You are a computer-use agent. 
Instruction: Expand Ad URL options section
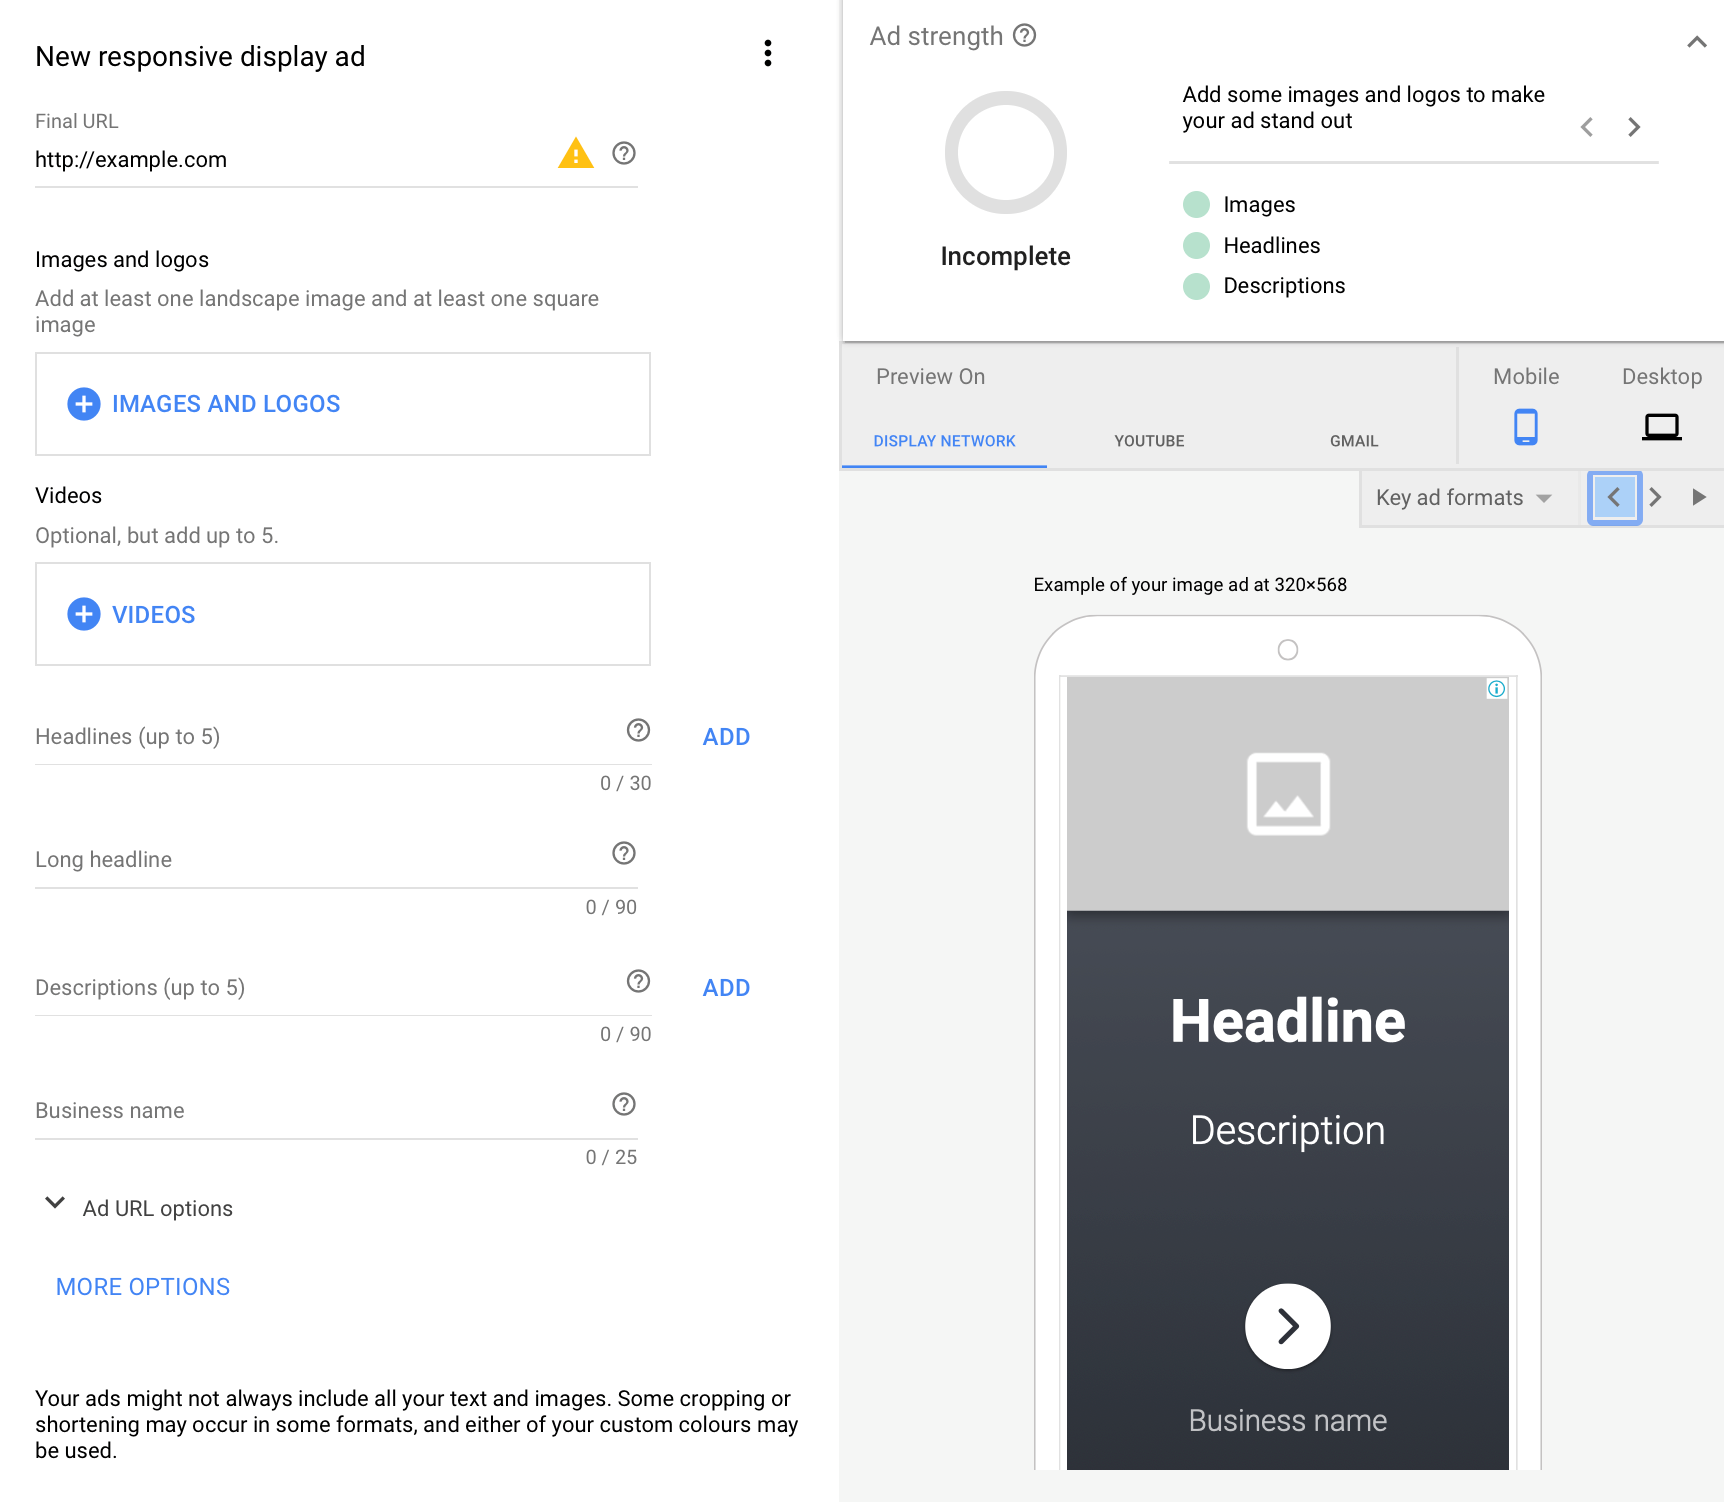coord(138,1207)
